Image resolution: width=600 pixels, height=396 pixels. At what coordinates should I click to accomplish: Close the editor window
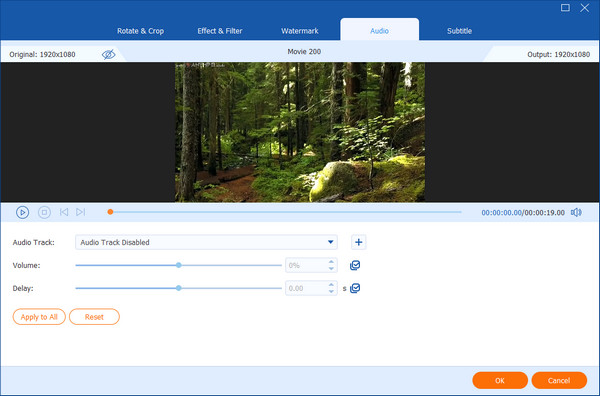(x=584, y=8)
